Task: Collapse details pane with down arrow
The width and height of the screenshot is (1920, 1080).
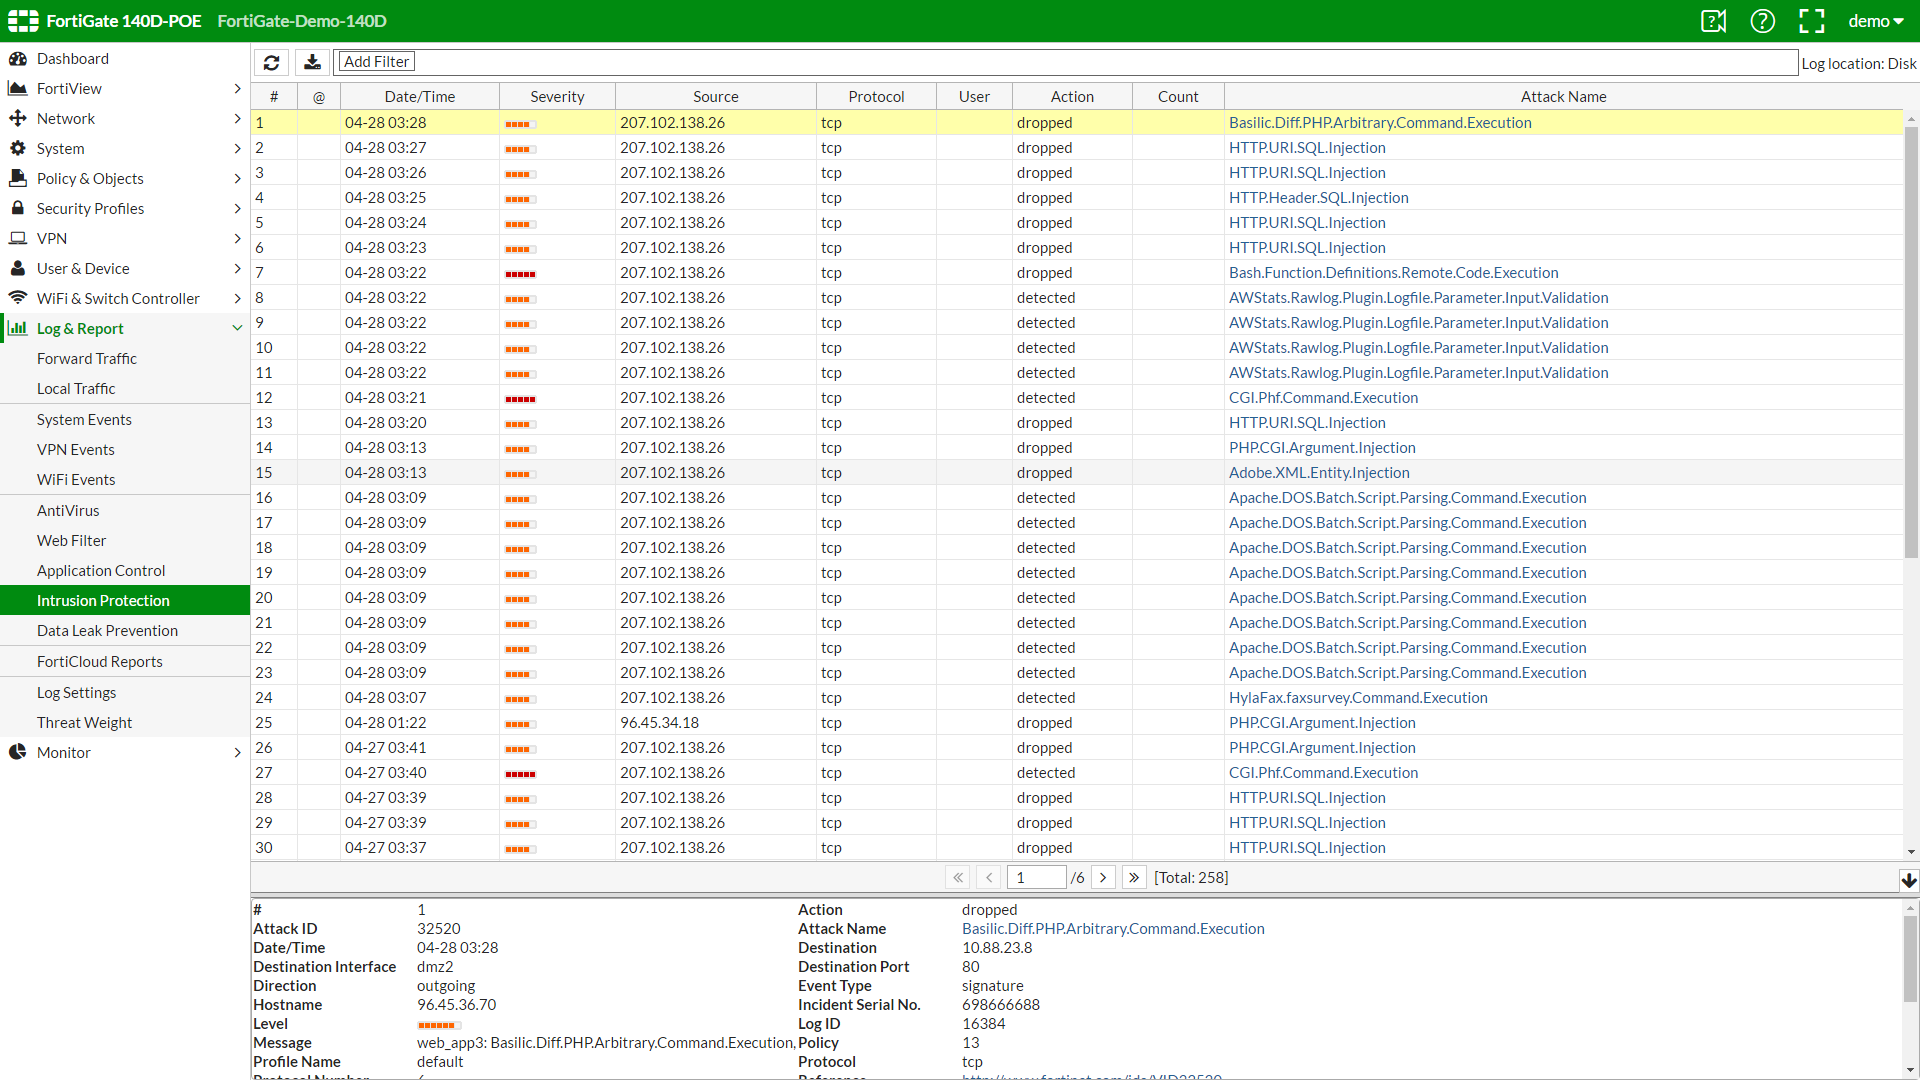Action: pos(1908,880)
